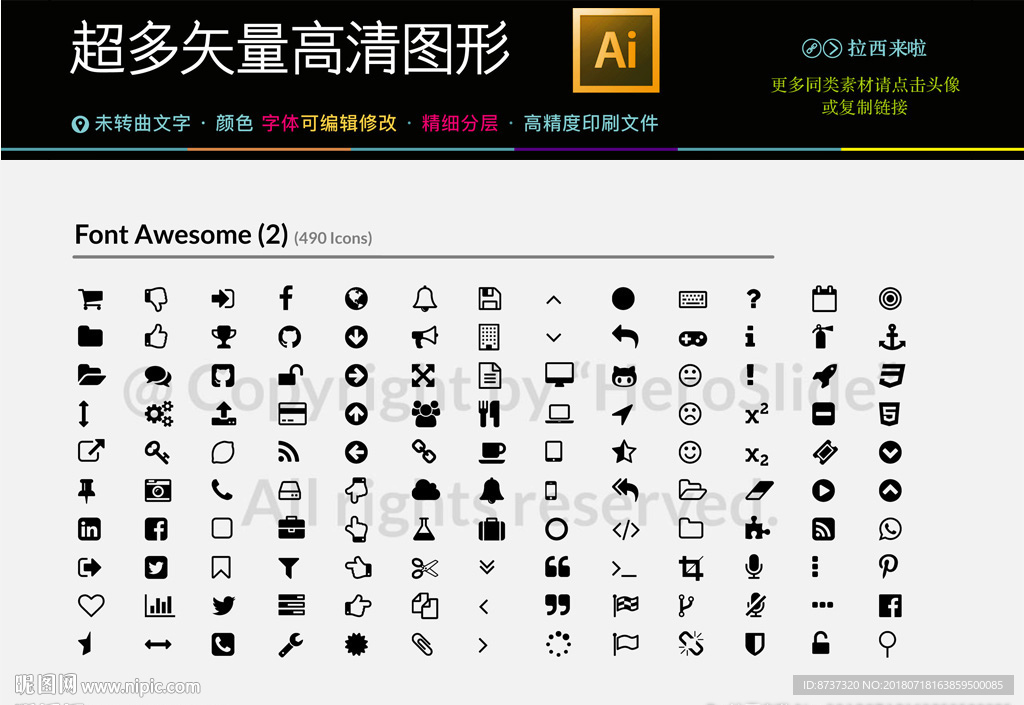Click the checkered flag icon
This screenshot has height=705, width=1024.
[626, 606]
